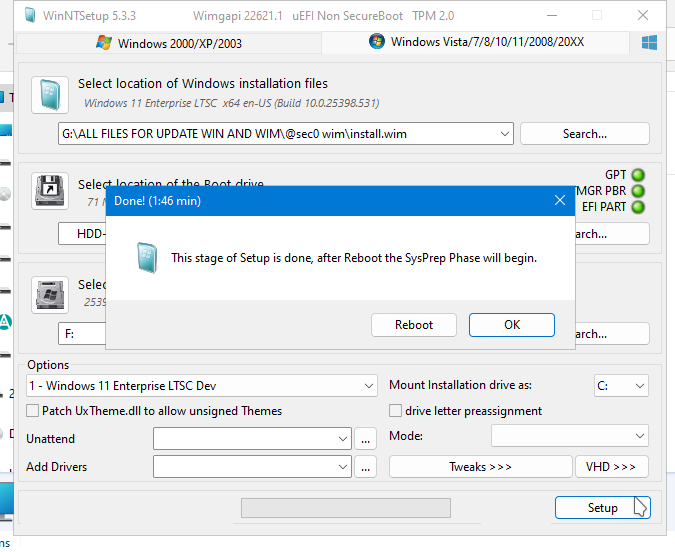Click the HDD boot drive field
This screenshot has width=675, height=552.
point(82,234)
